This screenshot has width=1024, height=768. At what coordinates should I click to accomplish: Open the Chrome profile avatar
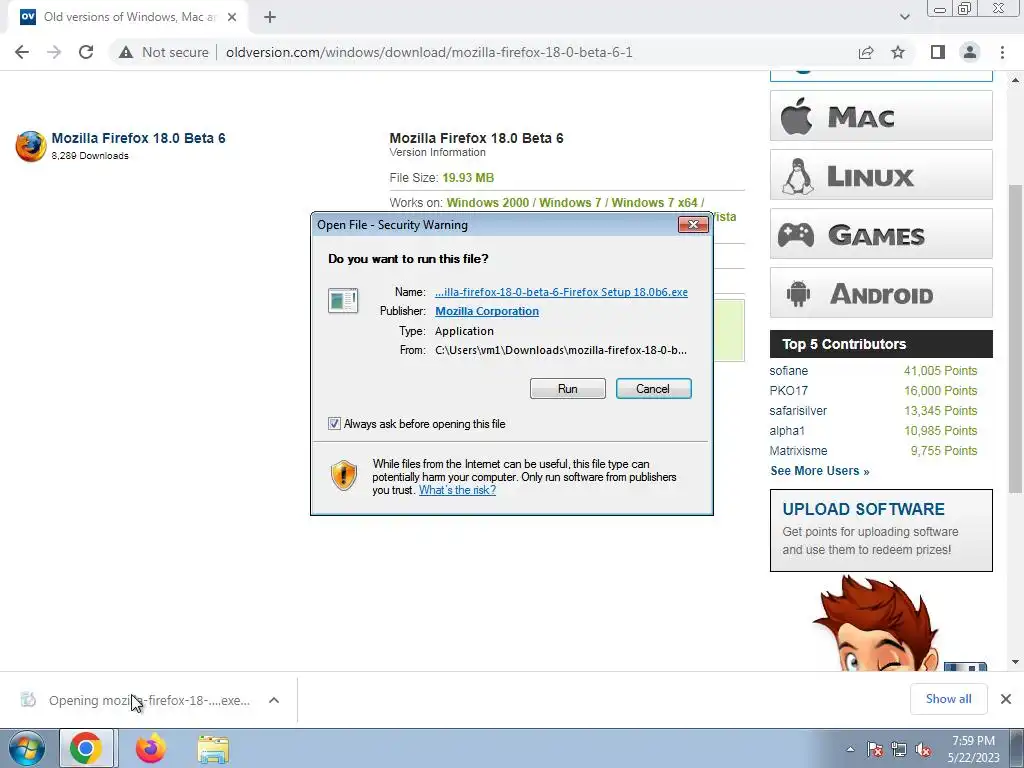pyautogui.click(x=970, y=52)
